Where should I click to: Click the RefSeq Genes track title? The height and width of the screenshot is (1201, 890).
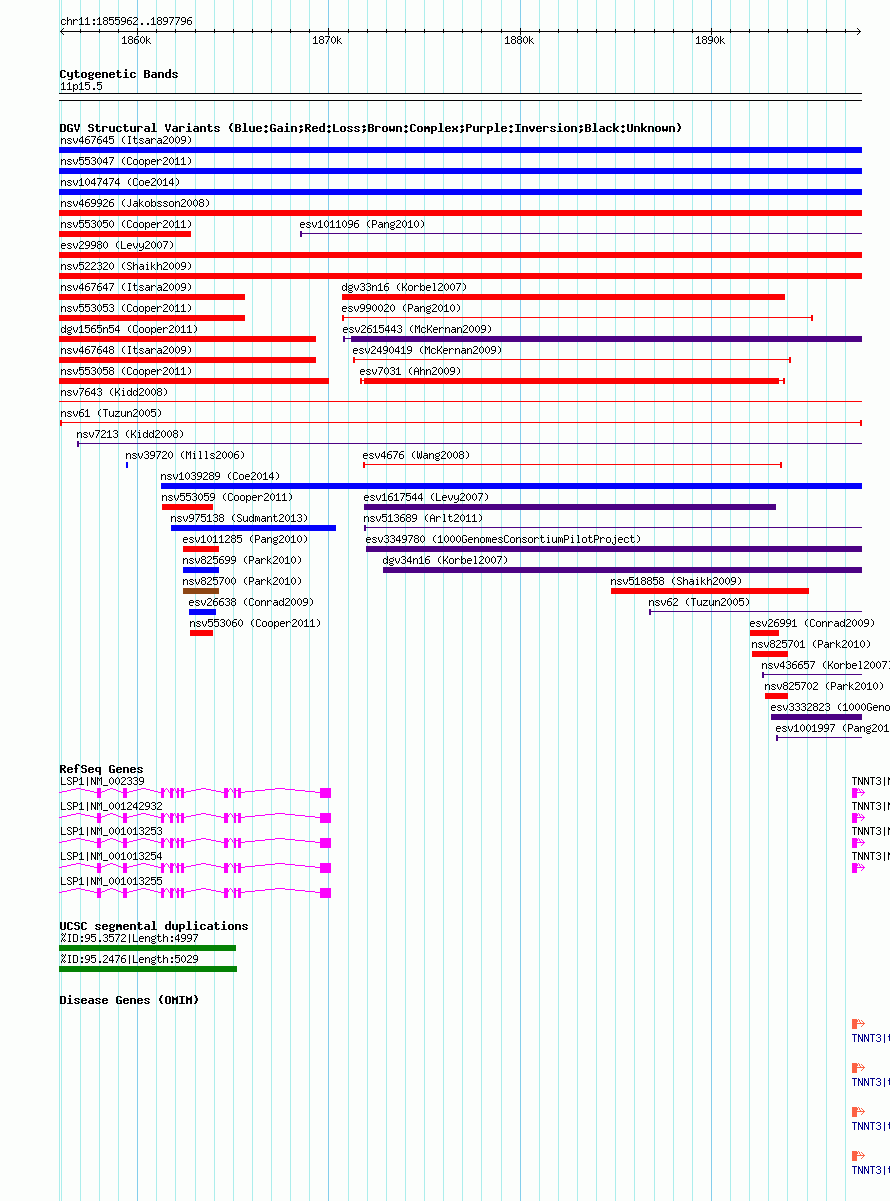(x=101, y=769)
